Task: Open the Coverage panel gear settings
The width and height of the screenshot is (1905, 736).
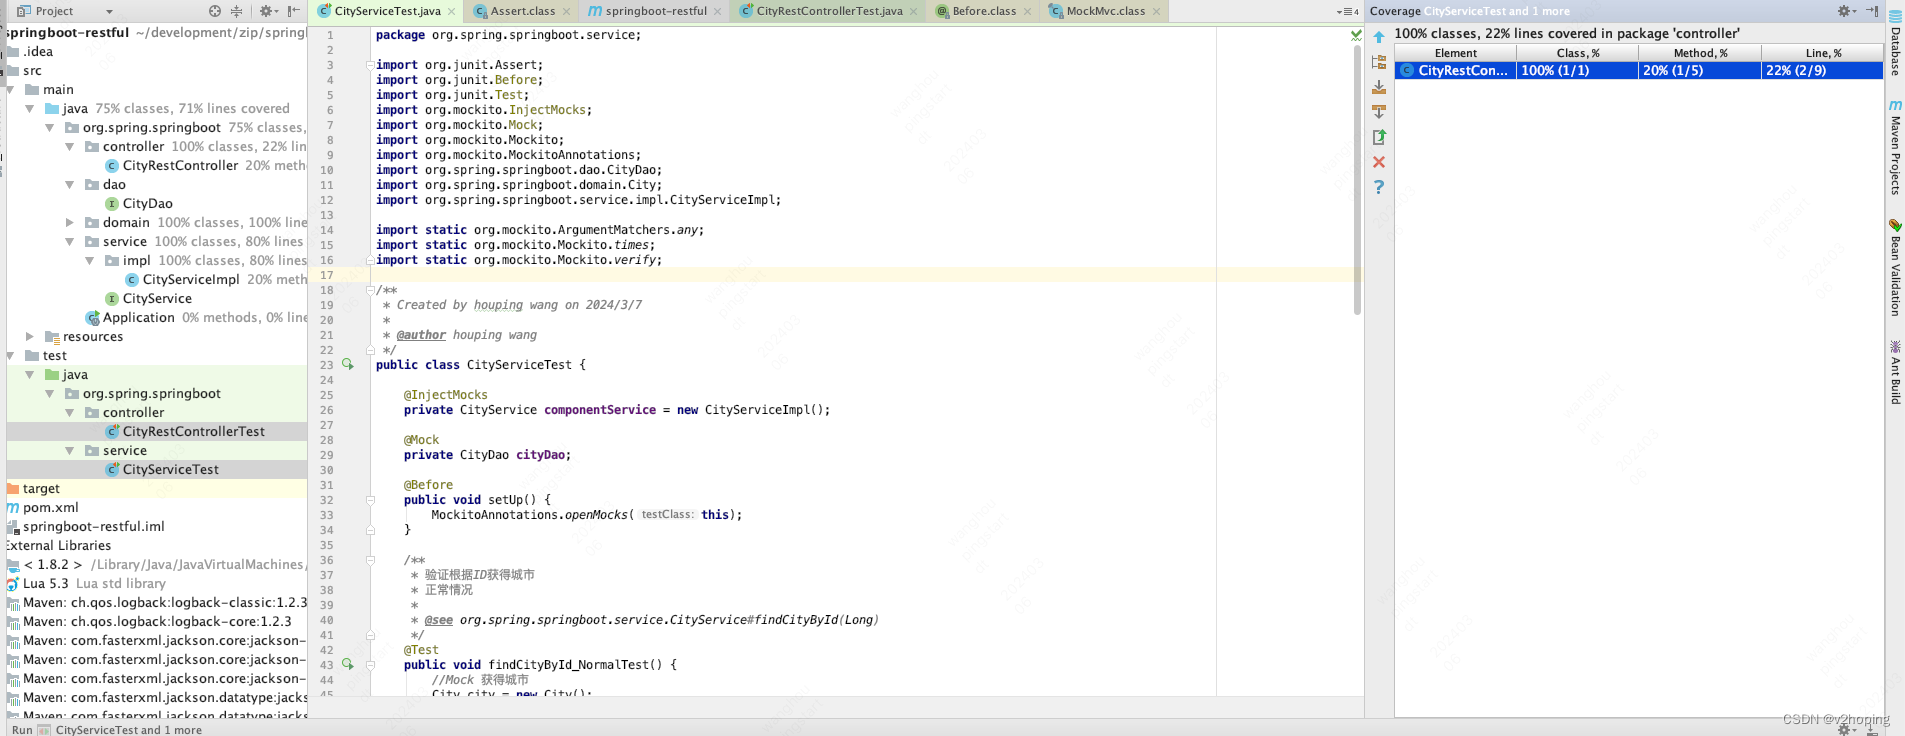Action: point(1846,11)
